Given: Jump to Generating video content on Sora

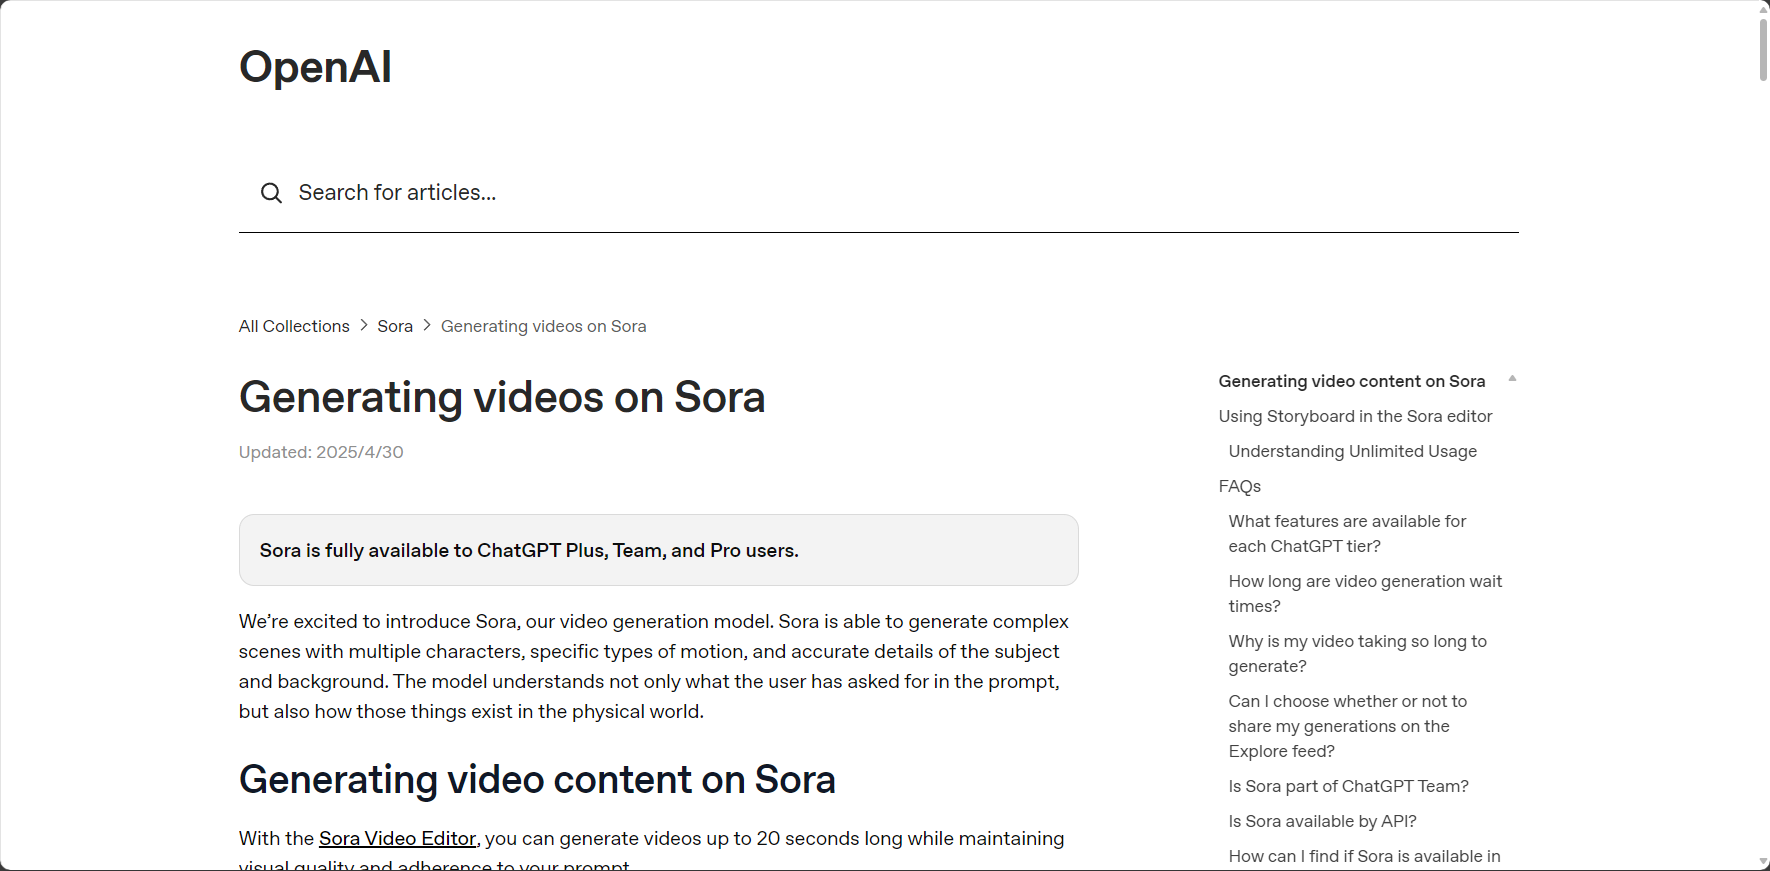Looking at the screenshot, I should [x=1352, y=381].
